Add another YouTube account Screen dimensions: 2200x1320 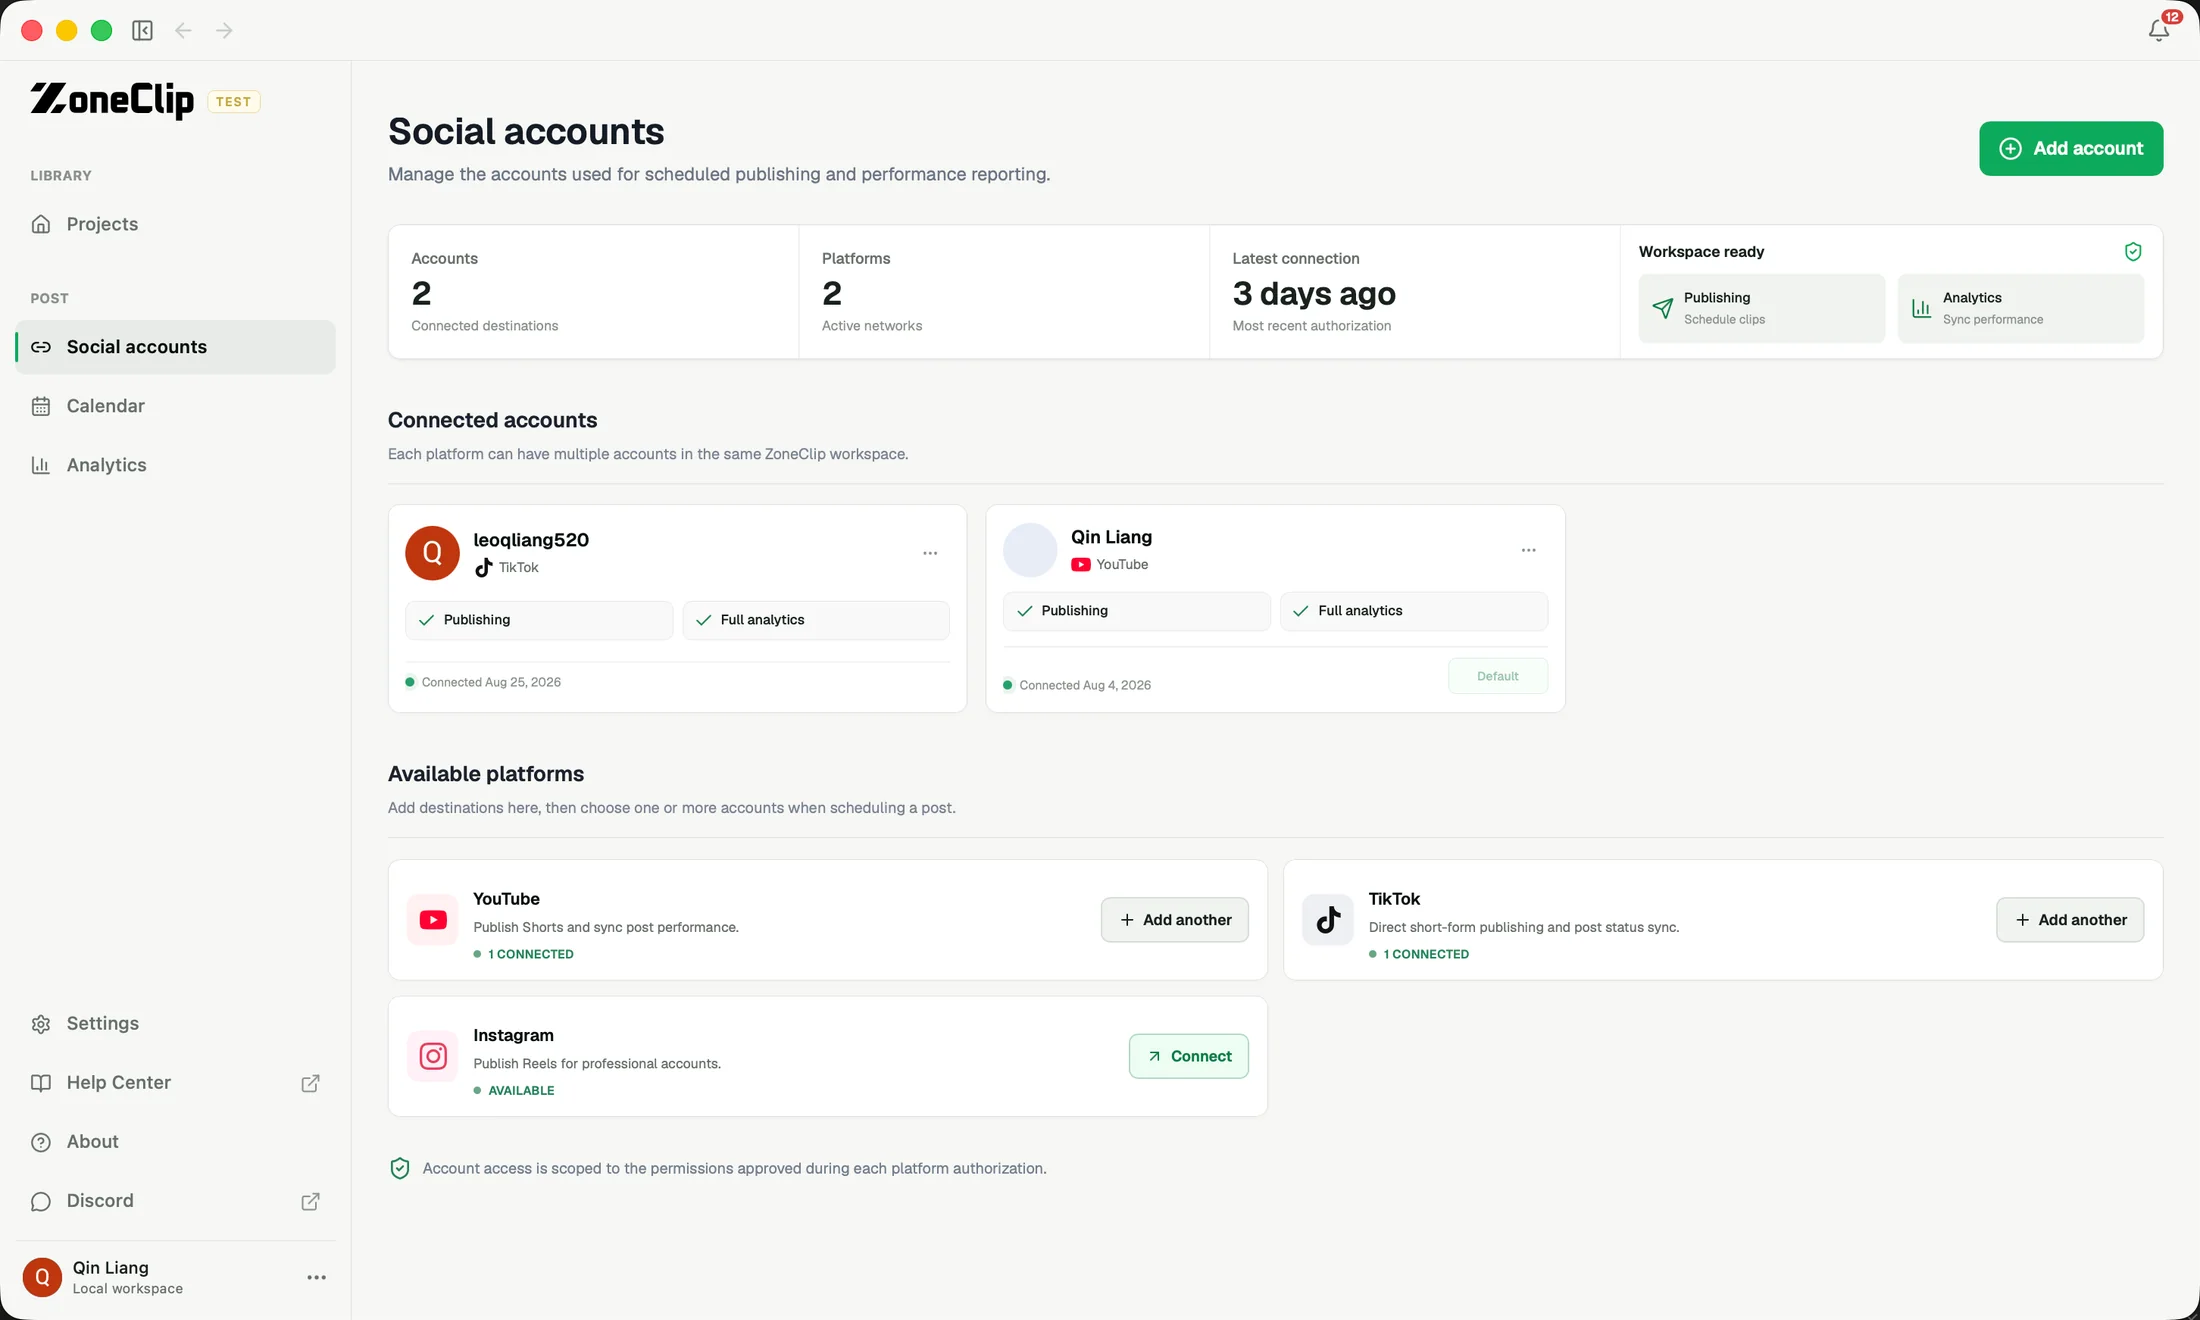click(x=1175, y=920)
